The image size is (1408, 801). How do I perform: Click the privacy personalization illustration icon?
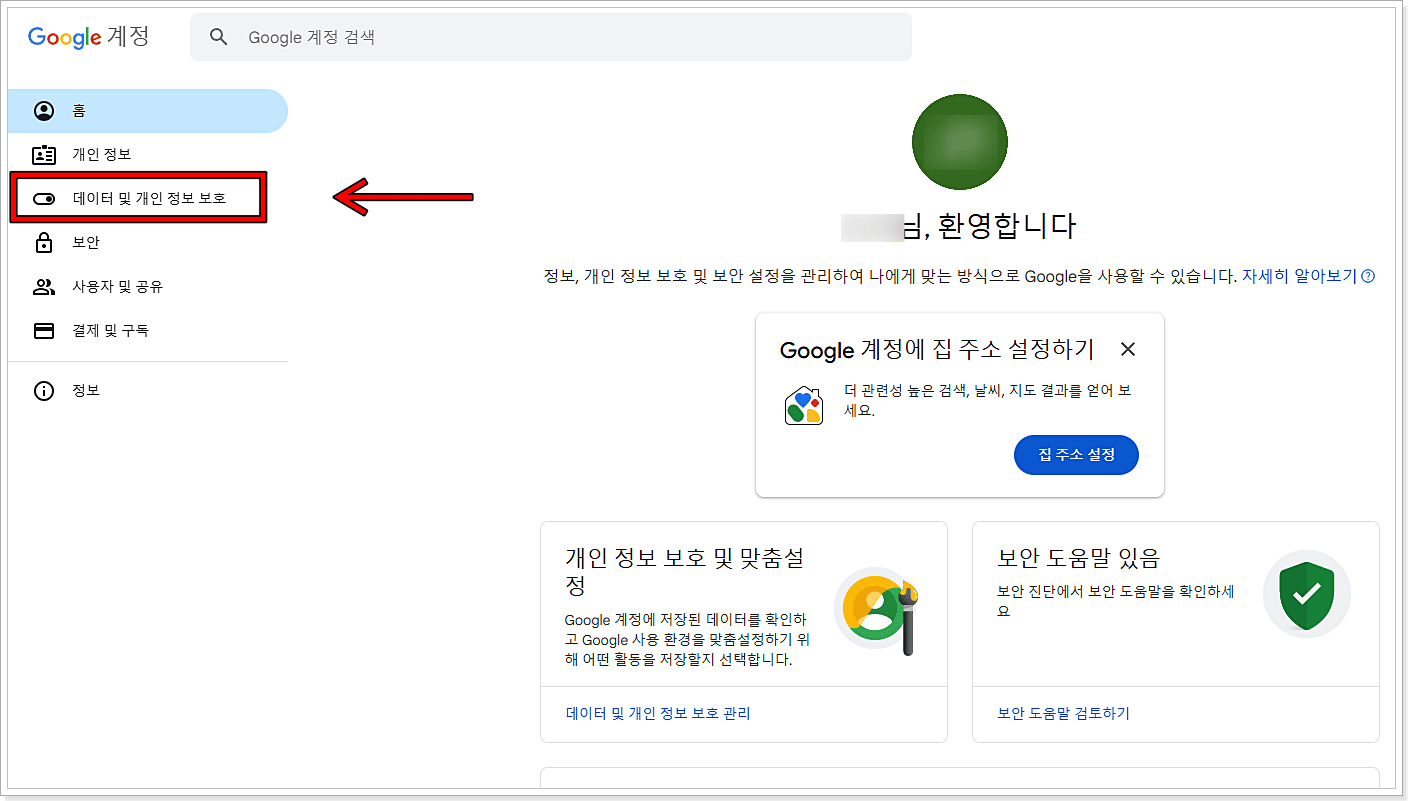point(877,611)
